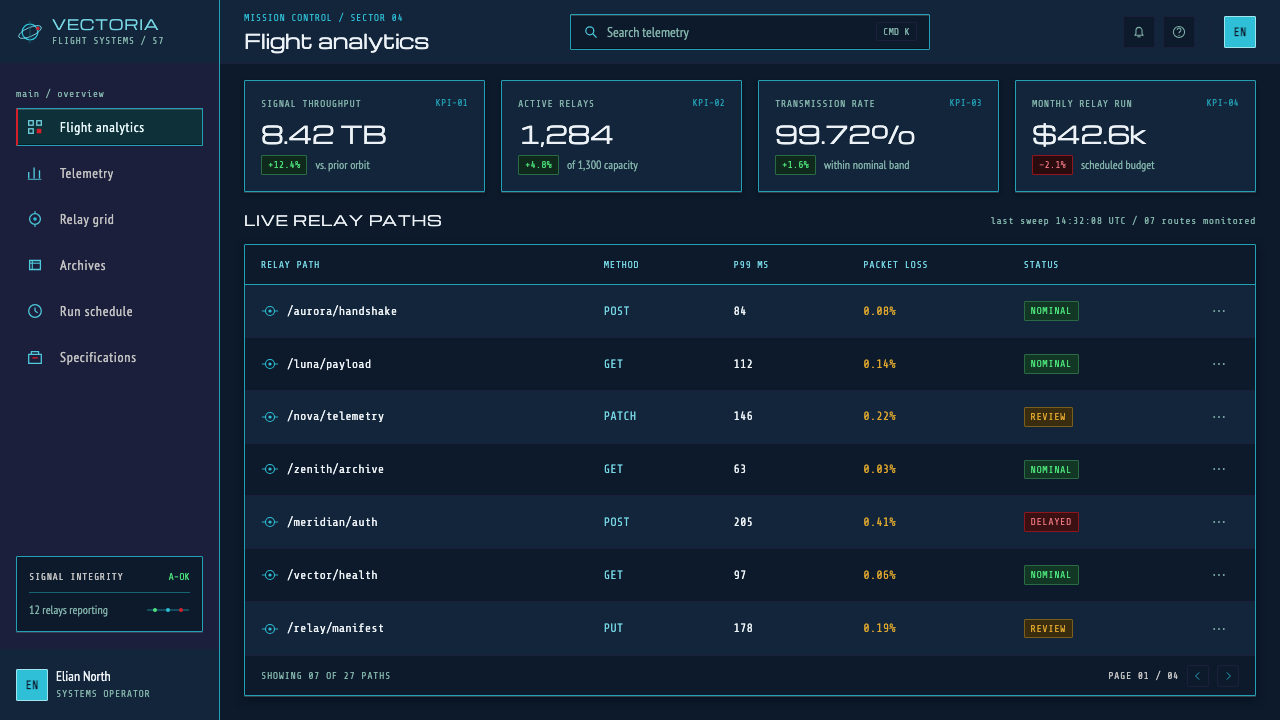Screen dimensions: 1280x720
Task: Click the CMD K shortcut badge
Action: click(x=897, y=32)
